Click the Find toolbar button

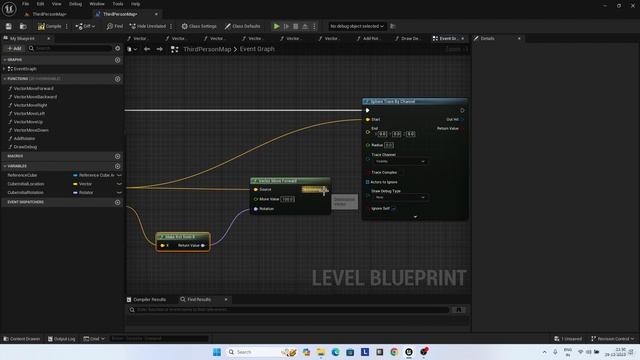115,26
